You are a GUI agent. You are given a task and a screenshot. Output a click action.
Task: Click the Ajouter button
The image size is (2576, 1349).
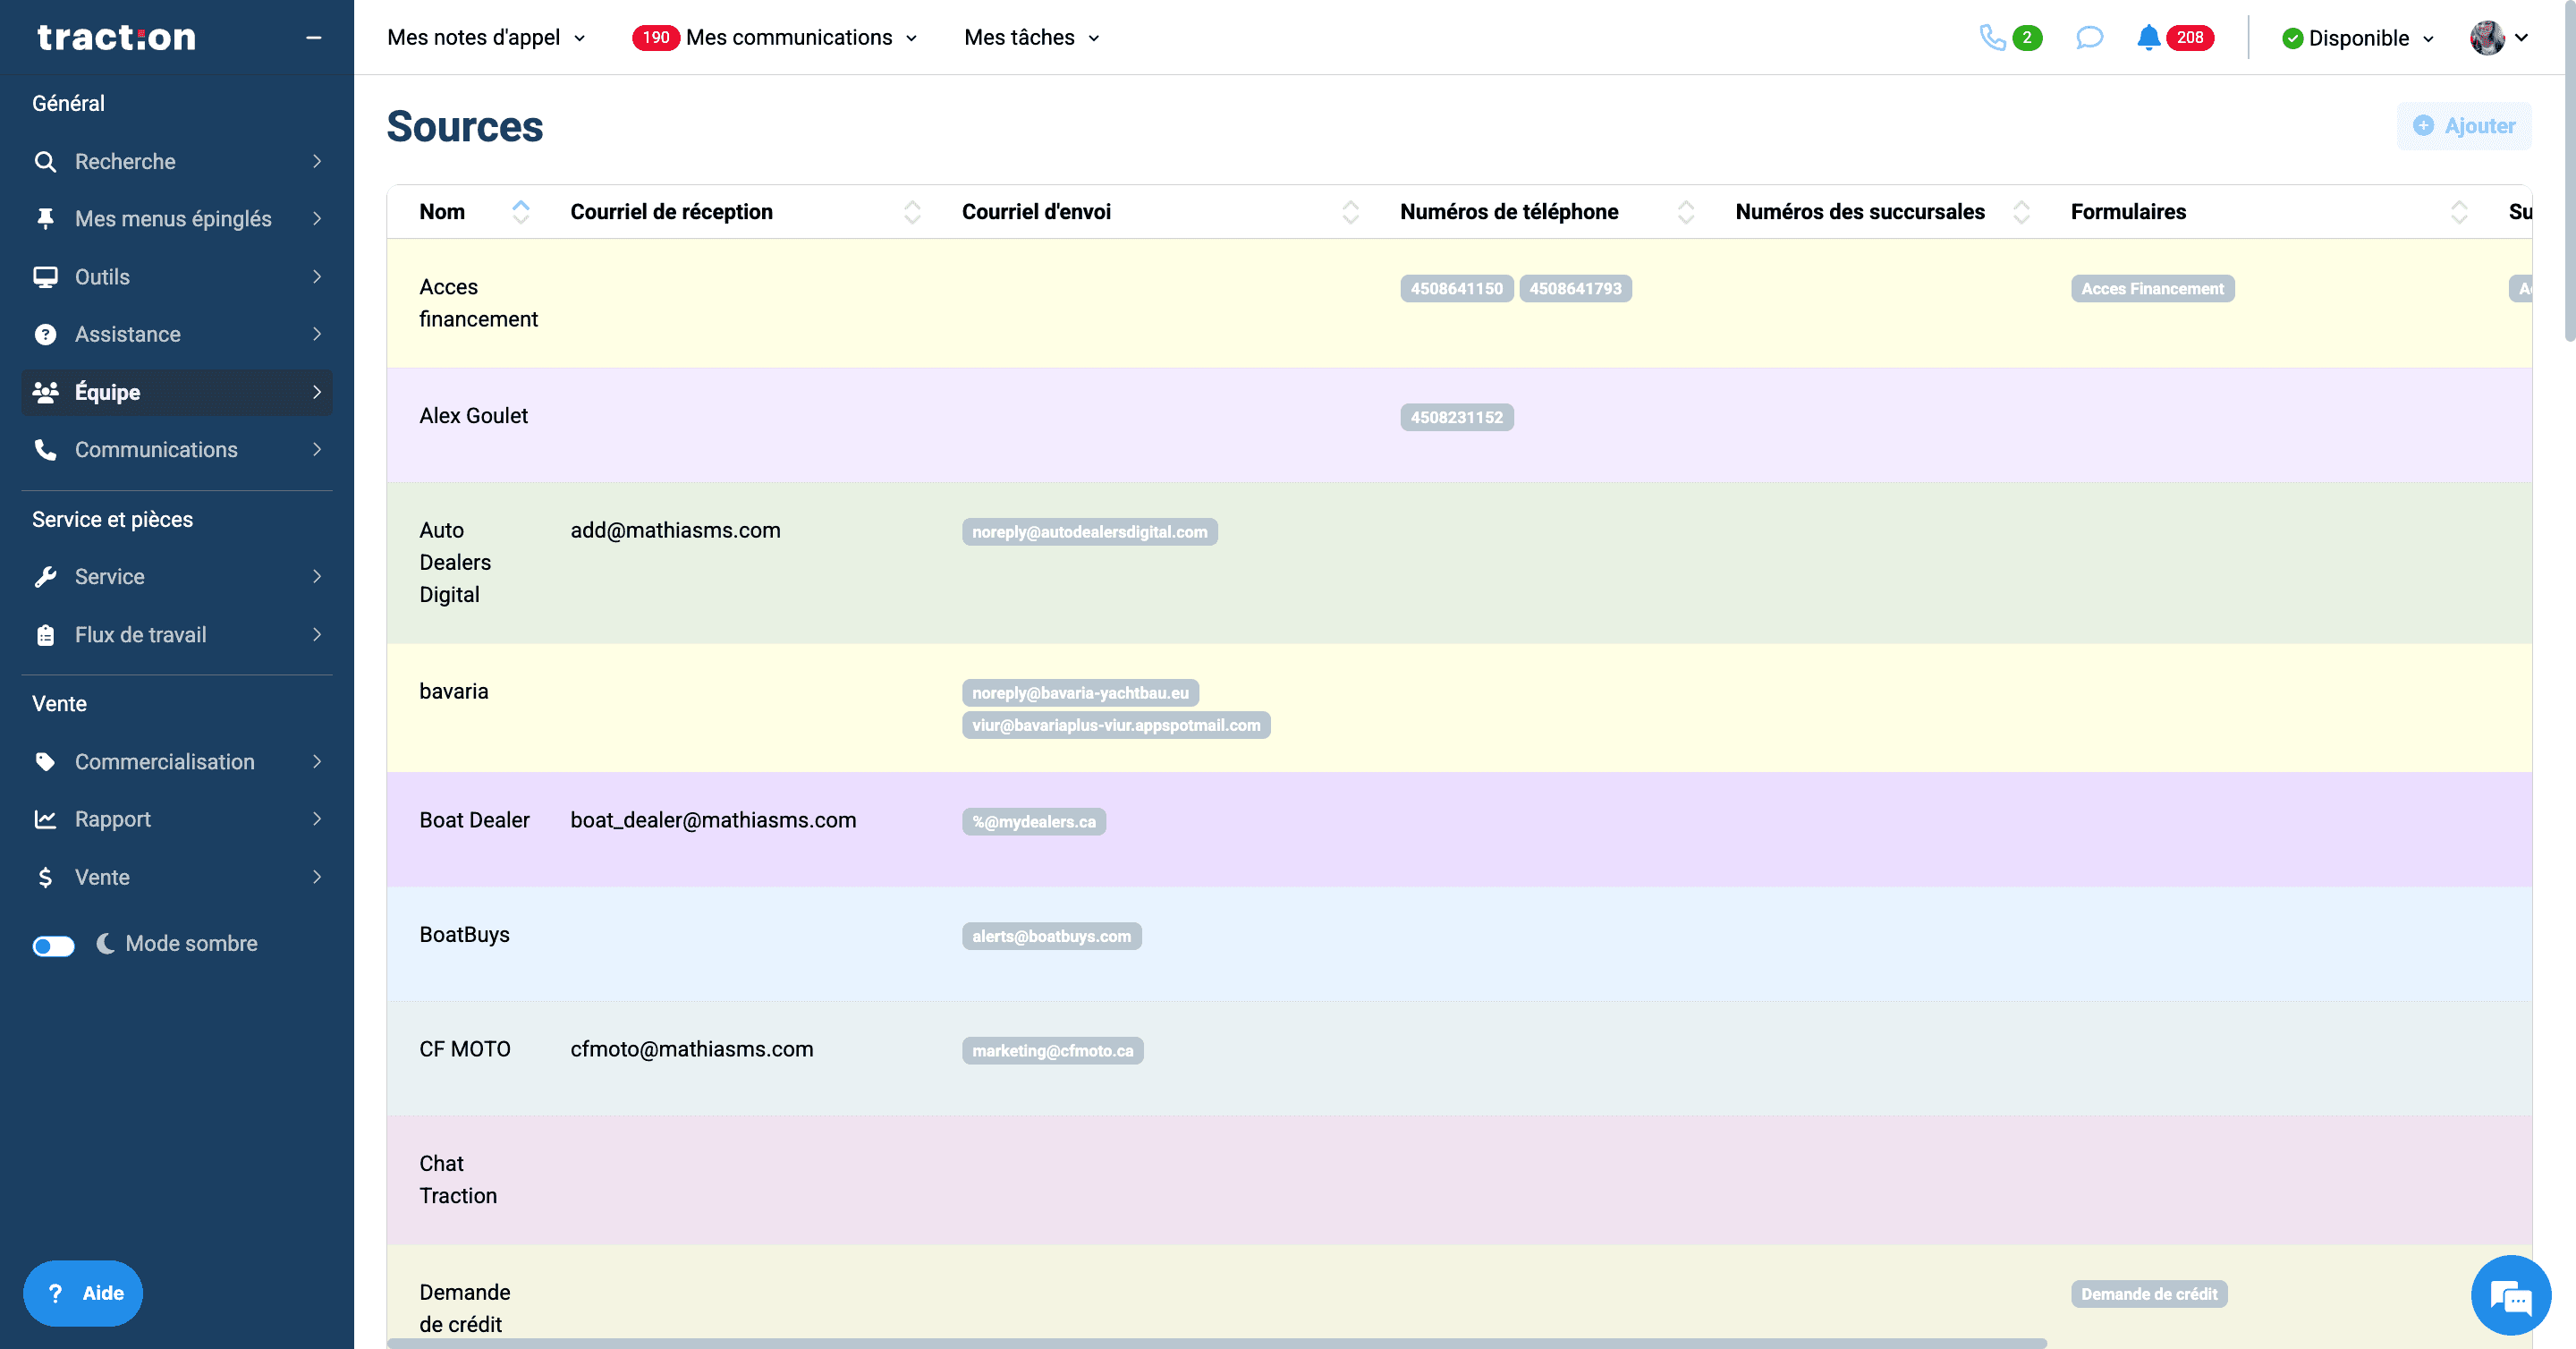2464,125
